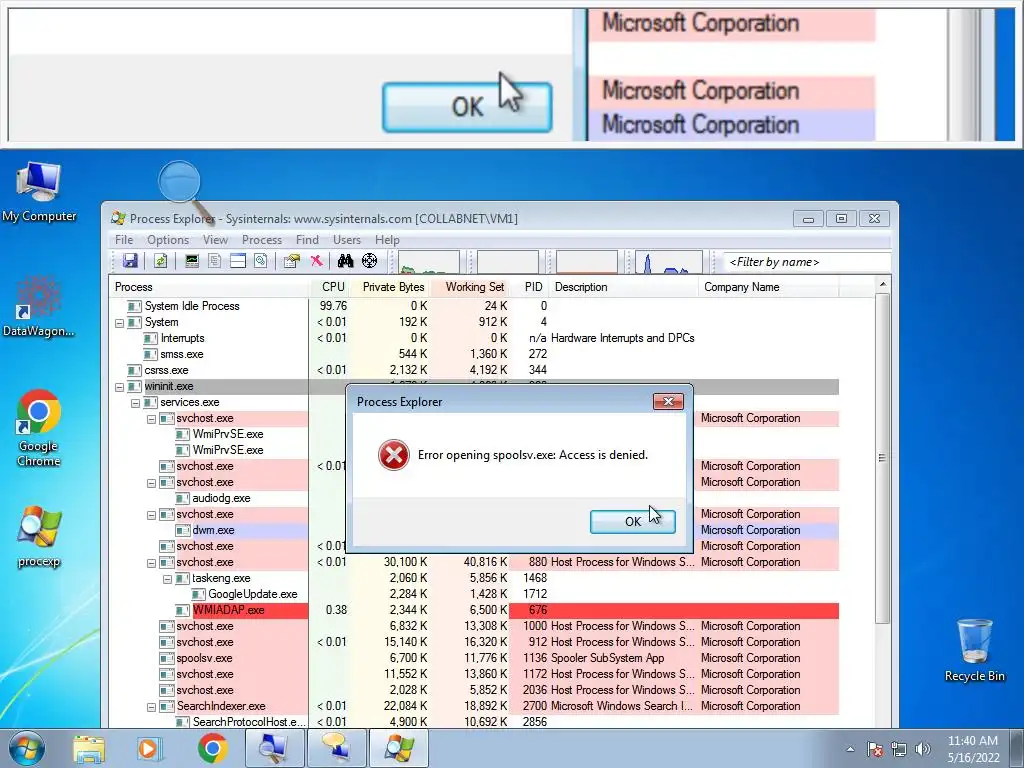Screen dimensions: 1024x768
Task: Collapse the SearchIndexer.exe tree node
Action: coord(152,707)
